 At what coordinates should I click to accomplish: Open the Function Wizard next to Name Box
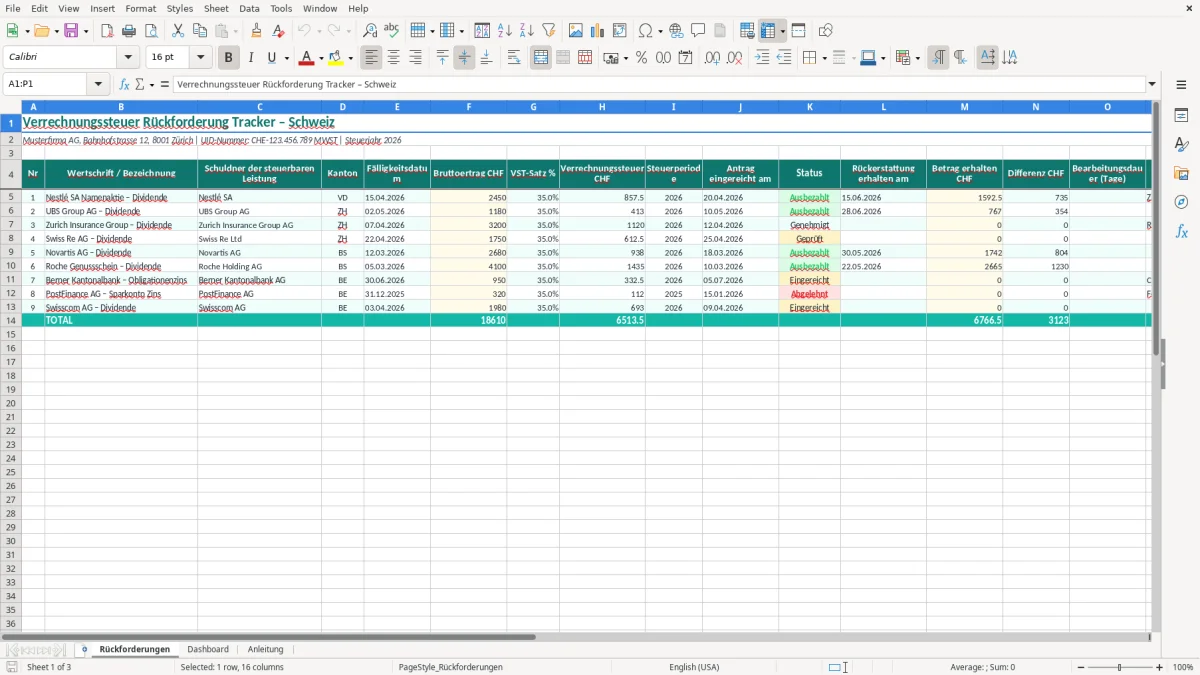[x=125, y=84]
